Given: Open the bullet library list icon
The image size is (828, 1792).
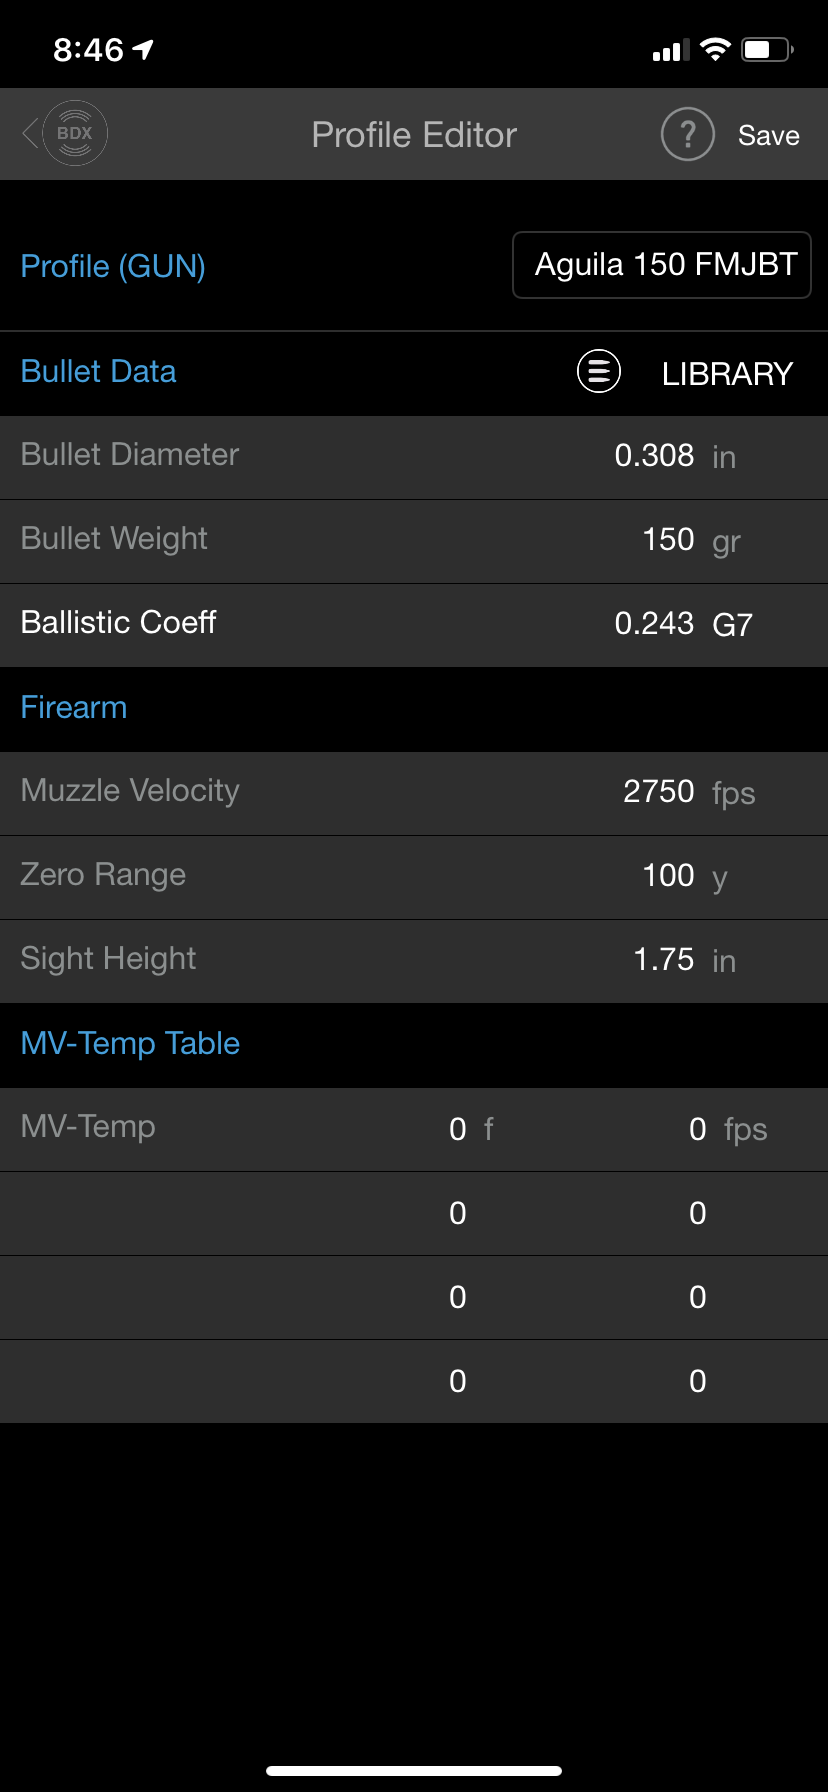Looking at the screenshot, I should click(x=599, y=372).
